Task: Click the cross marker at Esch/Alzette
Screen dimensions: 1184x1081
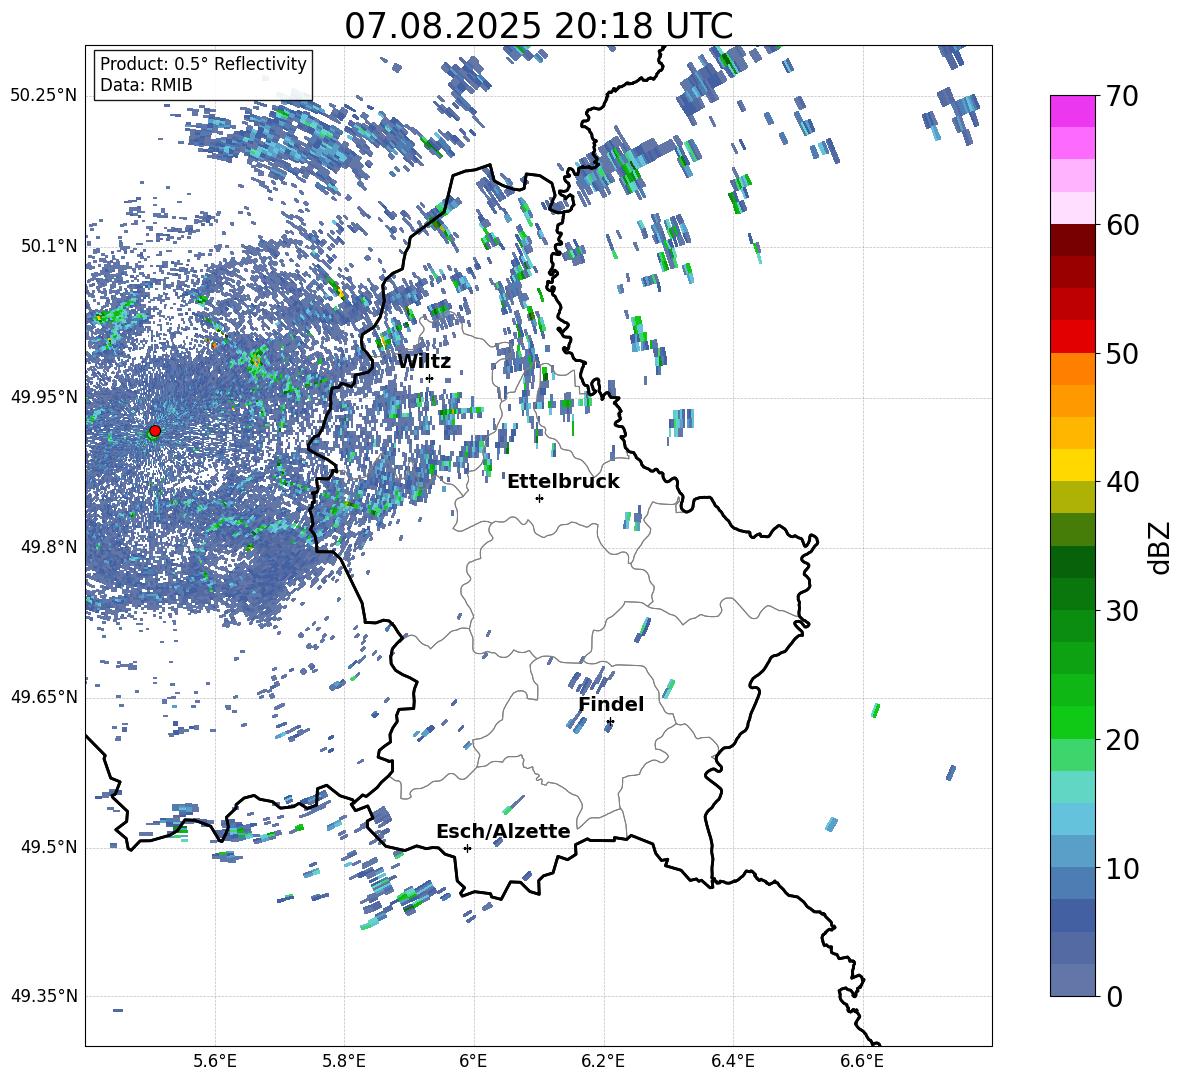Action: point(467,848)
